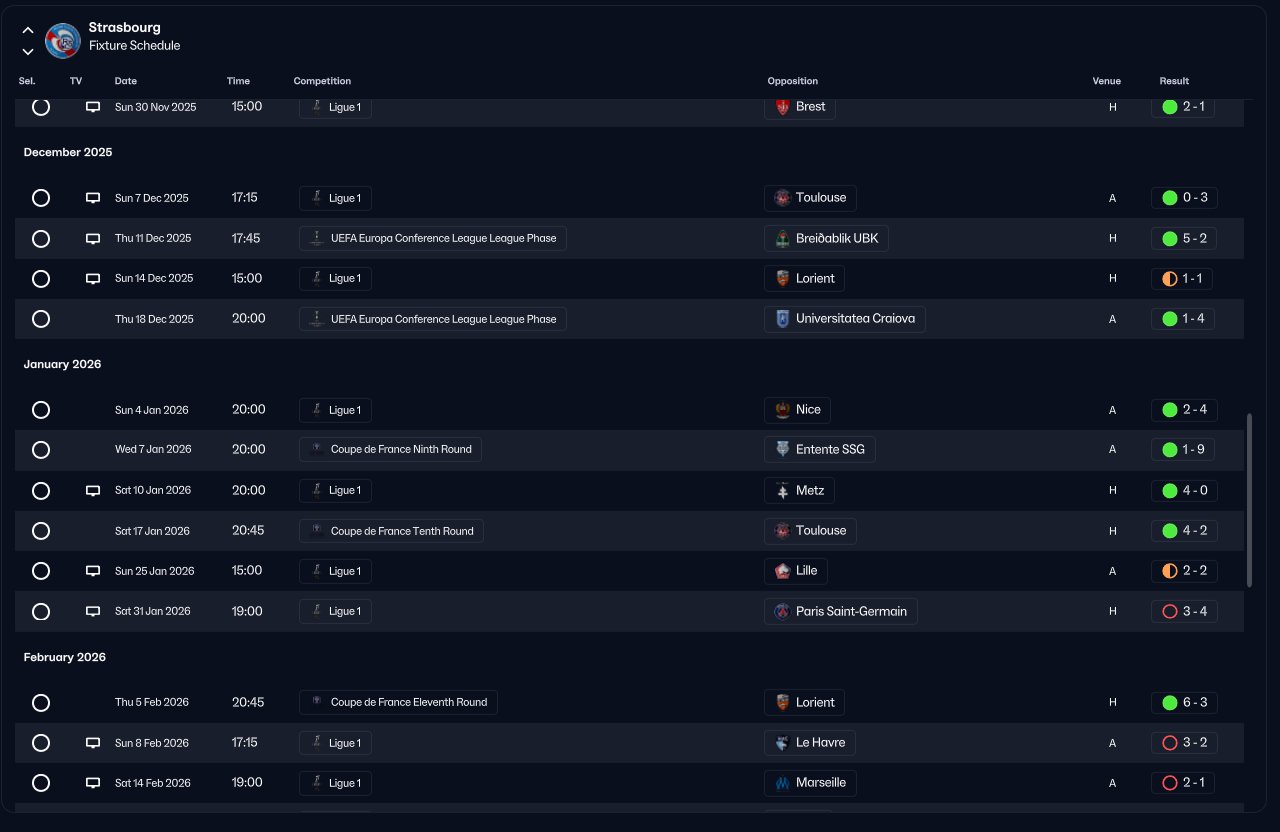Select the Paris Saint-Germain fixture radio button
This screenshot has width=1280, height=832.
coord(41,611)
